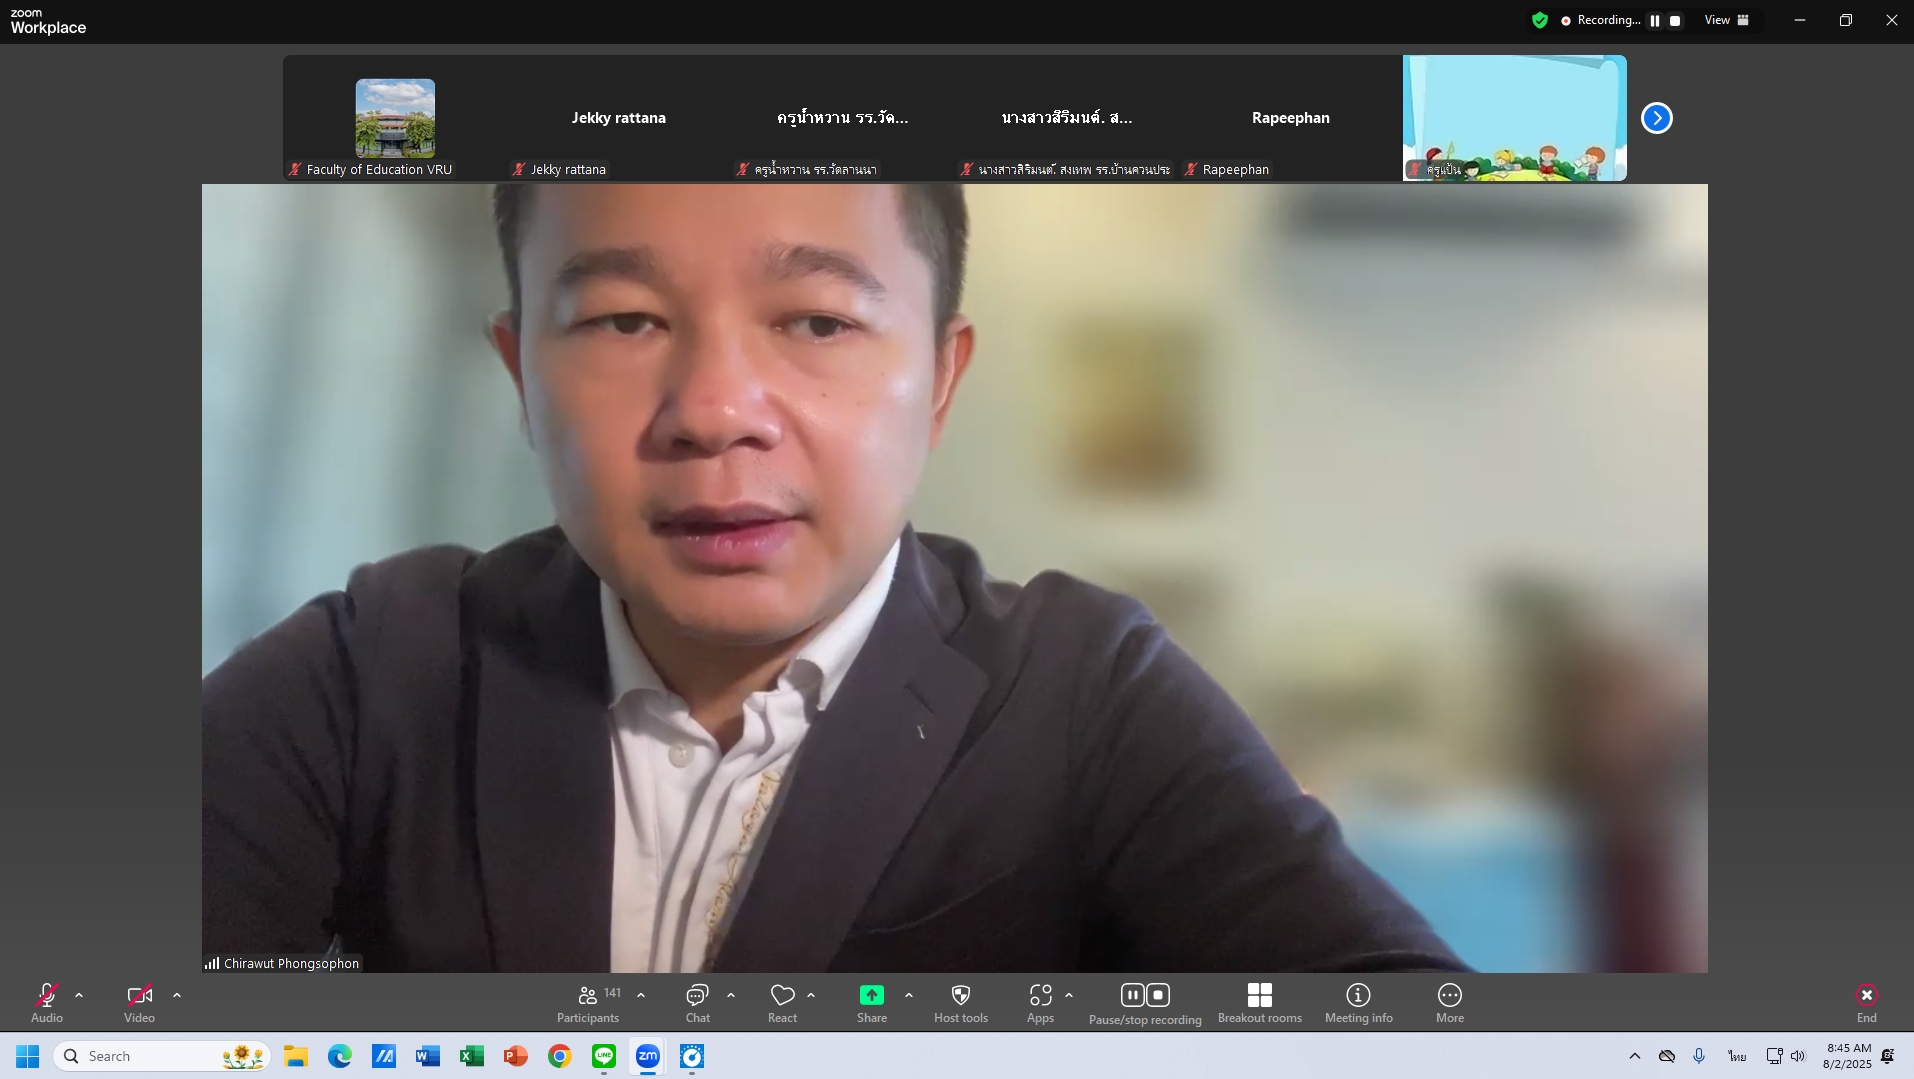Open Breakout rooms
The height and width of the screenshot is (1079, 1914).
pyautogui.click(x=1259, y=1003)
